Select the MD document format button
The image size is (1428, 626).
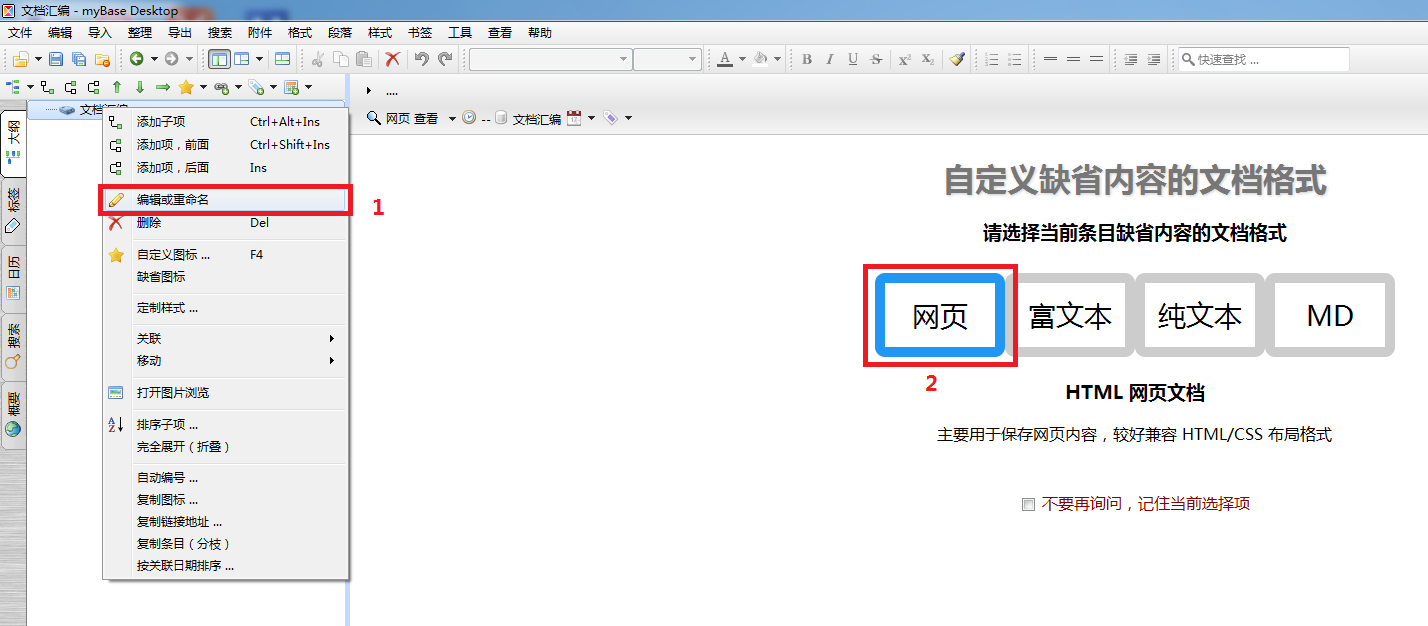[1330, 315]
